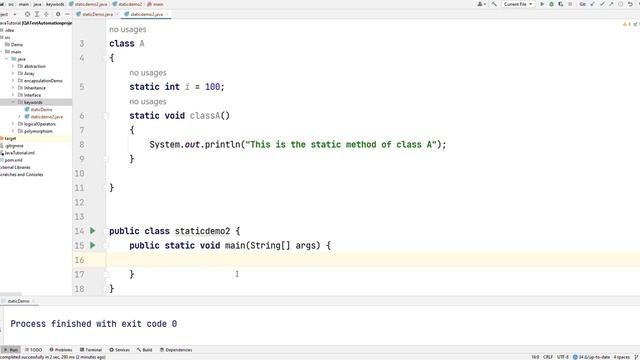The height and width of the screenshot is (360, 640).
Task: Collapse all icon in Project panel toolbar
Action: click(46, 14)
